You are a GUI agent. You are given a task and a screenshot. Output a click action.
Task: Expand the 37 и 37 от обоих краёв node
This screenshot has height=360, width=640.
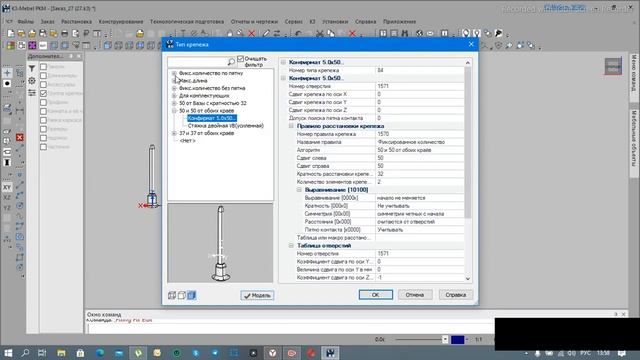(x=174, y=133)
